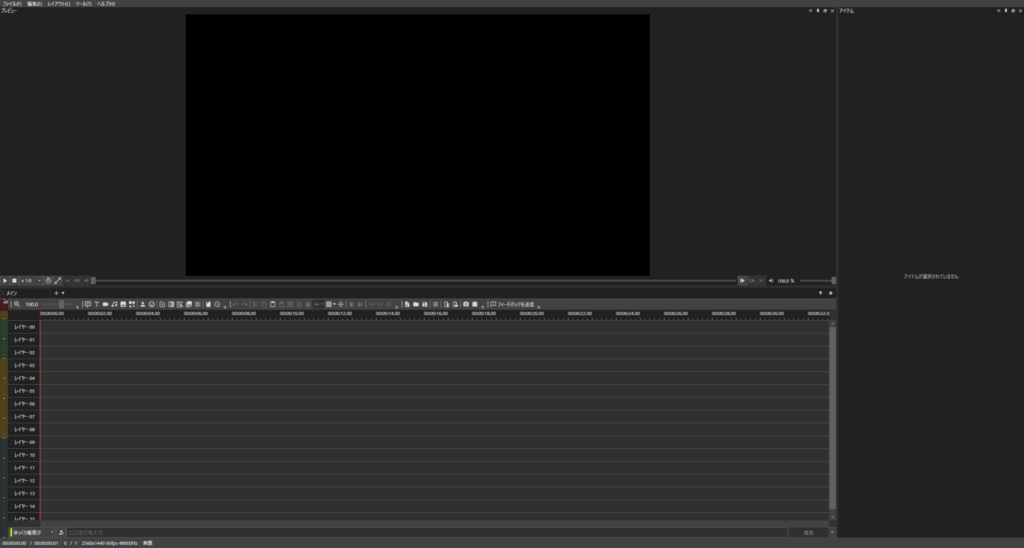The width and height of the screenshot is (1024, 548).
Task: Click the timeline zoom slider
Action: coord(57,304)
